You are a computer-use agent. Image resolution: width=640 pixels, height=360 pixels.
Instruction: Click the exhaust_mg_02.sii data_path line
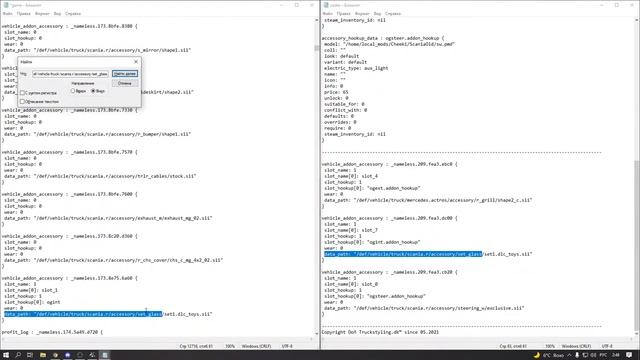(108, 218)
